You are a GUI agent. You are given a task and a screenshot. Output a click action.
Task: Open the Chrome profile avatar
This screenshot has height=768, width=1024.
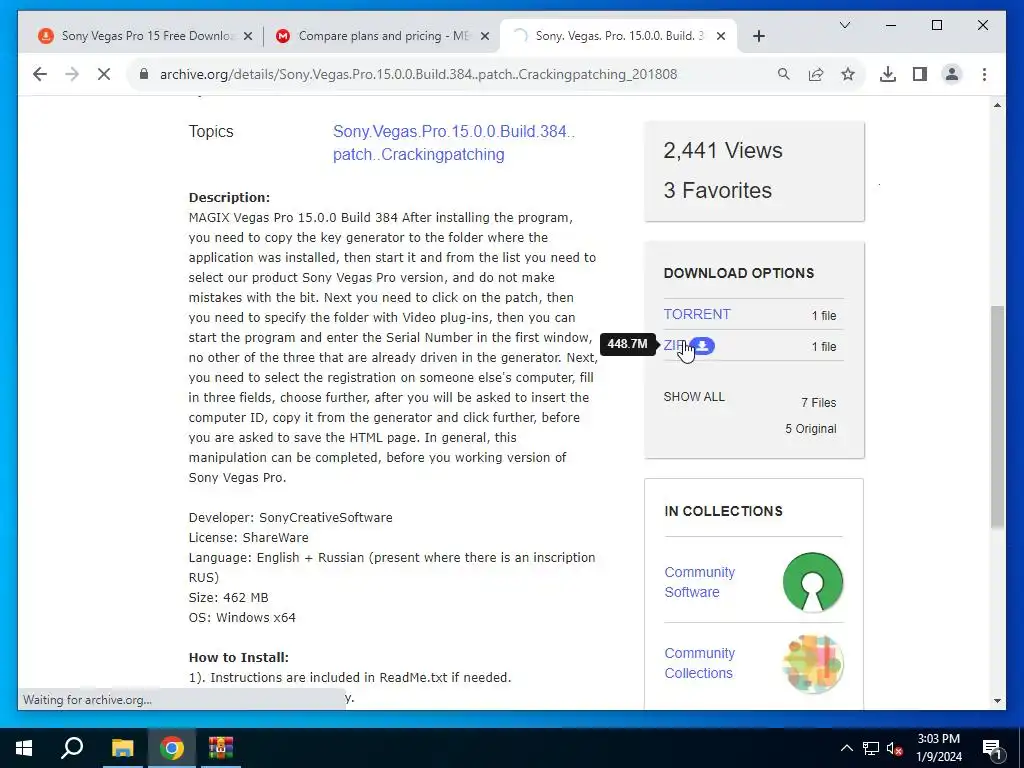[x=952, y=74]
